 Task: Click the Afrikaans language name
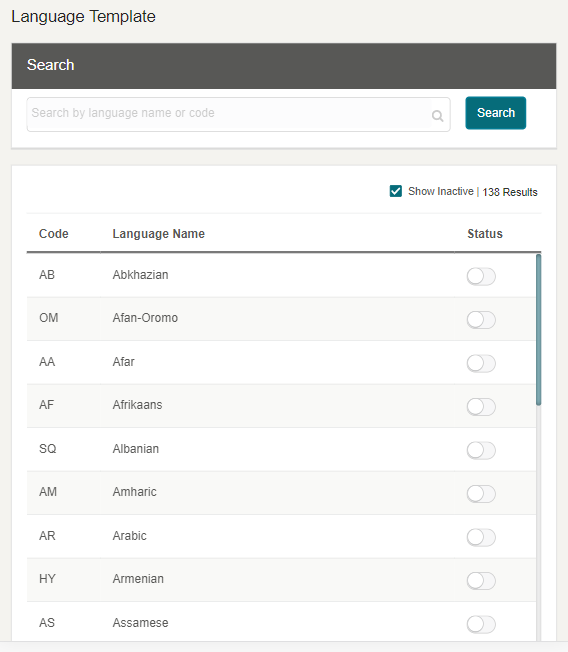(x=137, y=405)
